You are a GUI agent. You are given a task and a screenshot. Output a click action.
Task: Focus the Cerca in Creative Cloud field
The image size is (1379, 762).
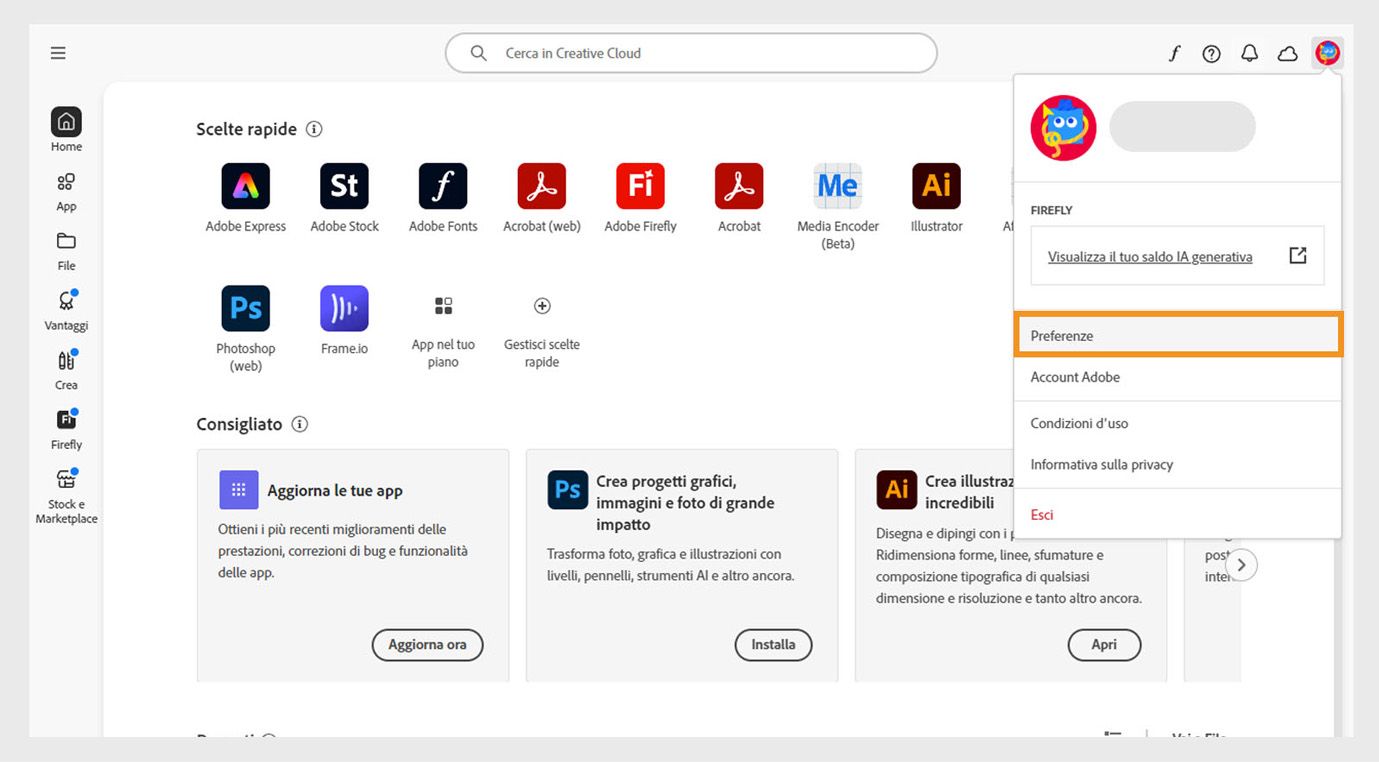(x=691, y=53)
